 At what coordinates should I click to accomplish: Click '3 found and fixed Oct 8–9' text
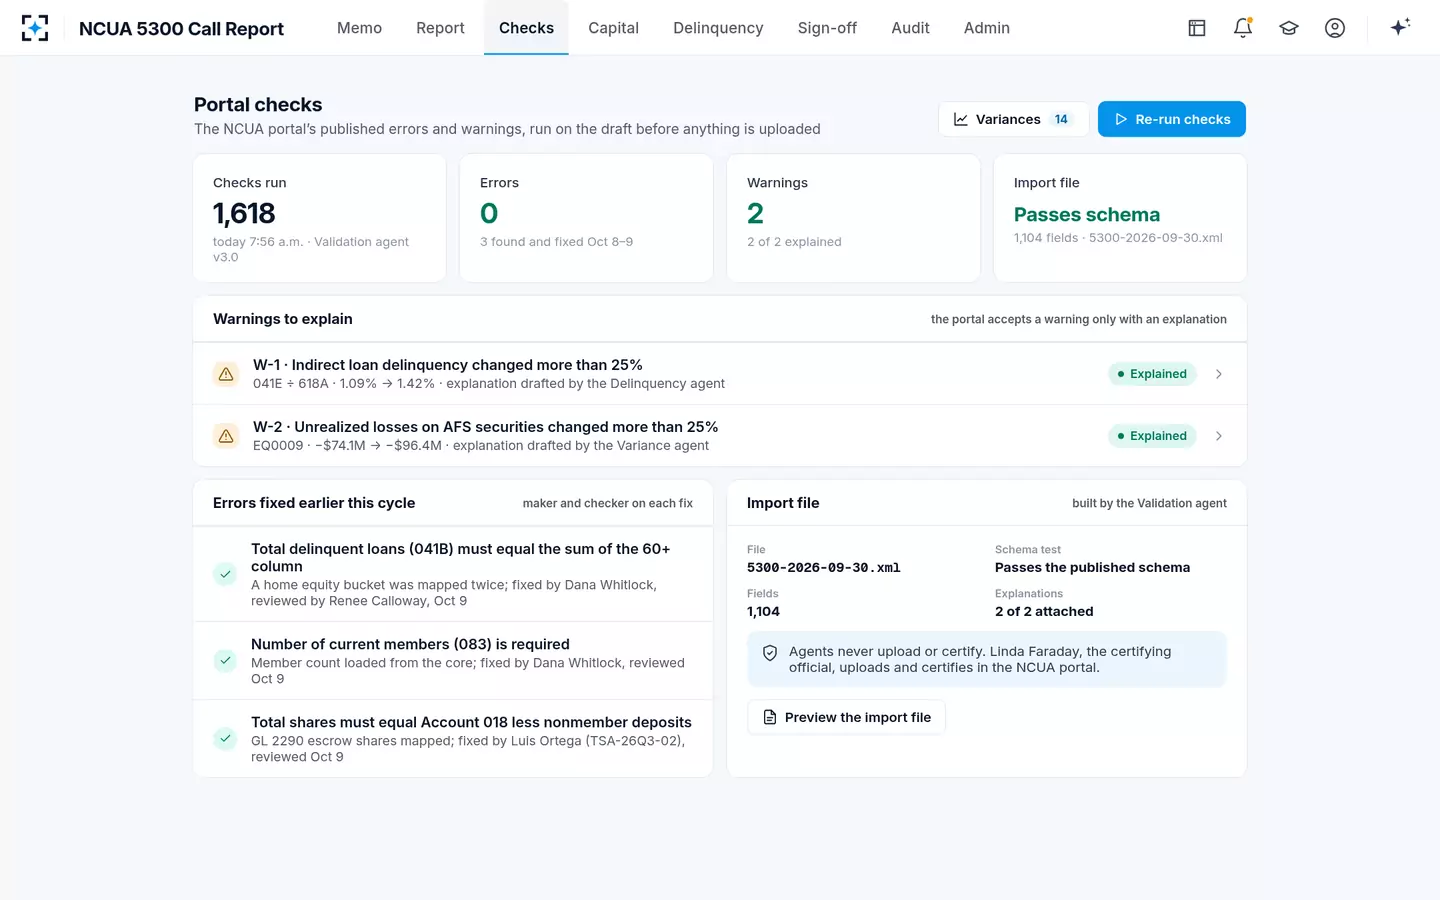(x=556, y=242)
